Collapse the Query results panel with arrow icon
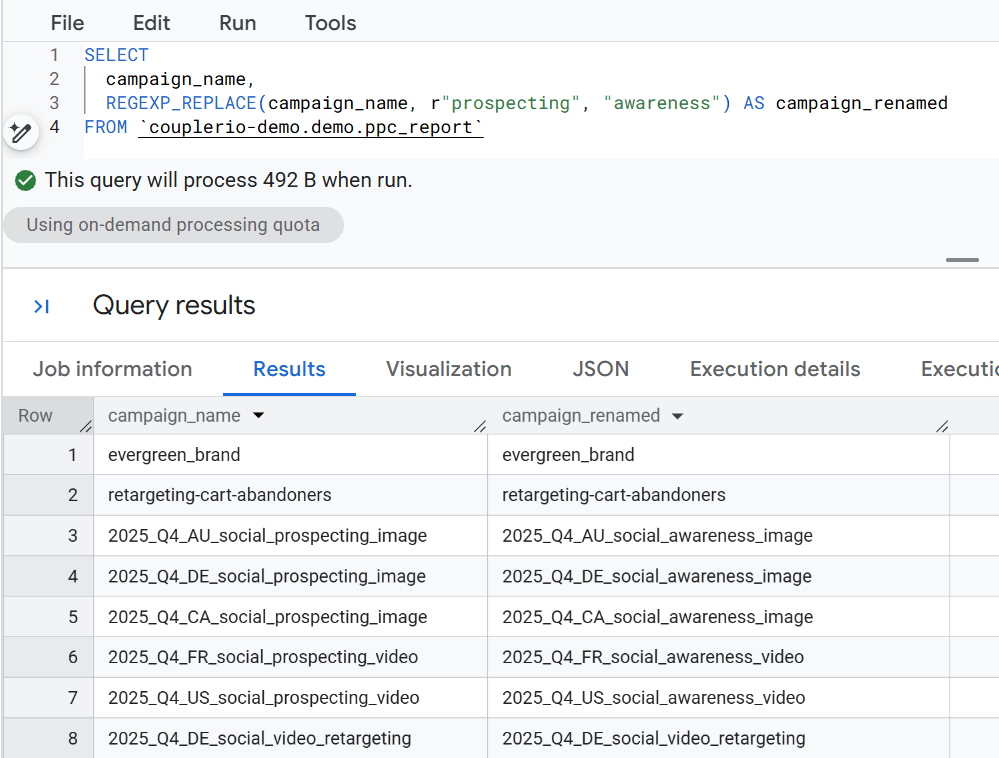This screenshot has height=758, width=999. pos(41,307)
